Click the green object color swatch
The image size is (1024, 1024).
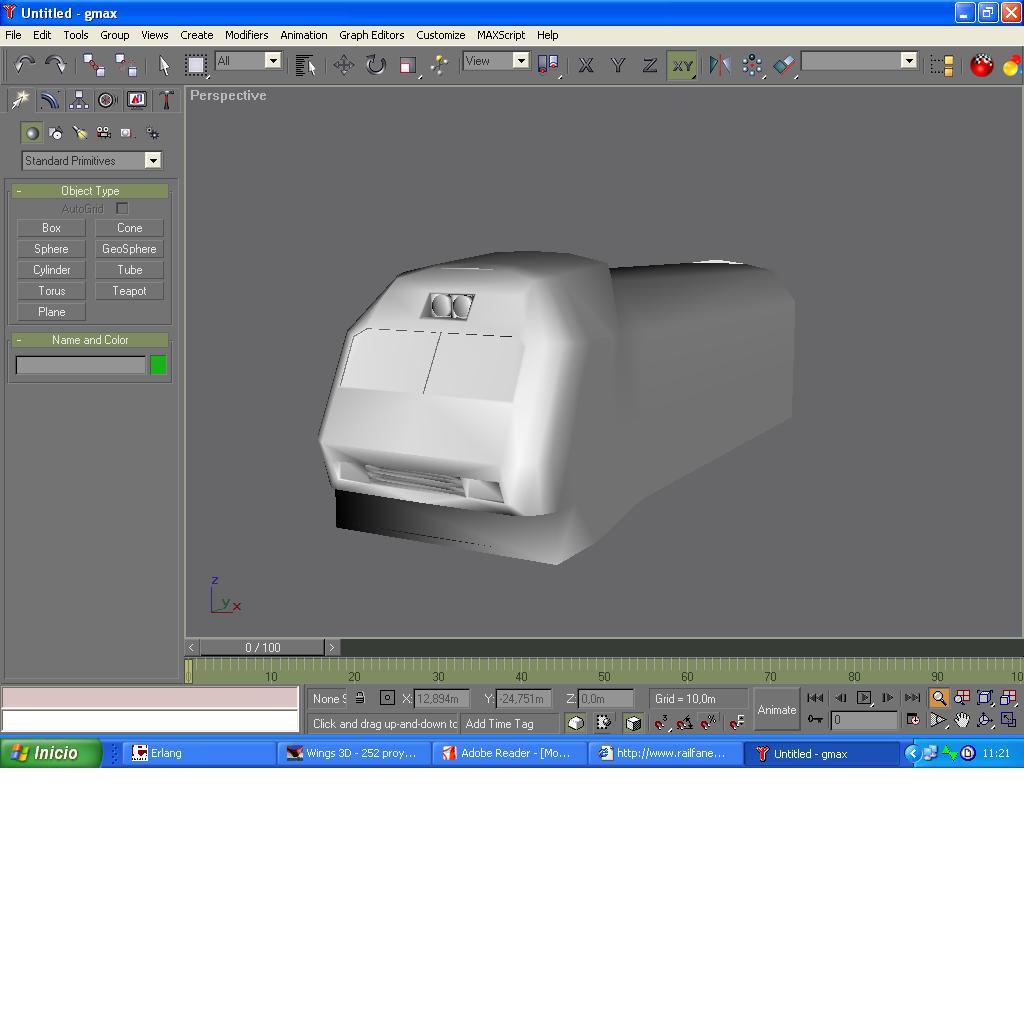click(158, 365)
